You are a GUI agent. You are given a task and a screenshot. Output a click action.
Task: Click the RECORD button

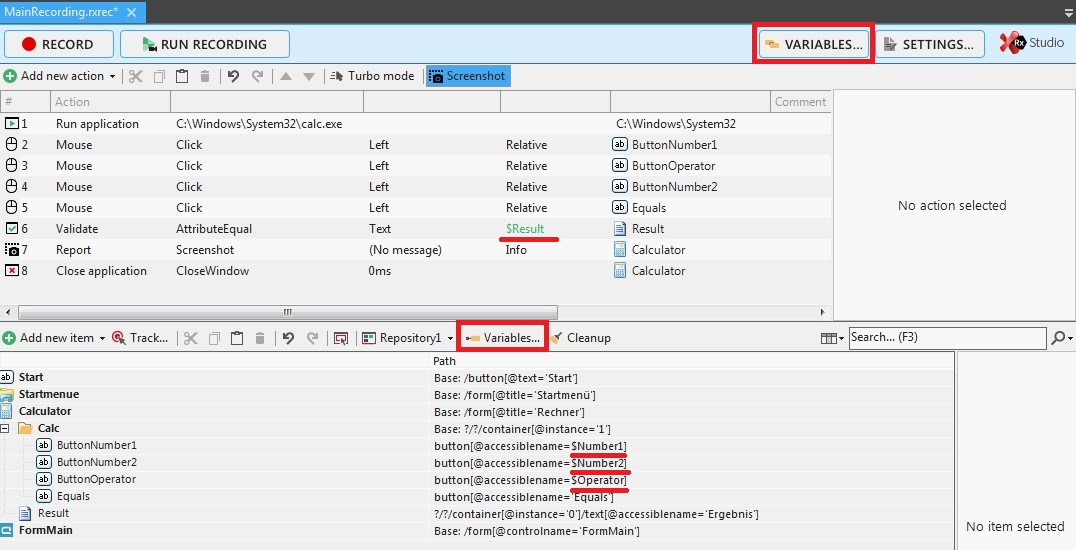[x=58, y=44]
